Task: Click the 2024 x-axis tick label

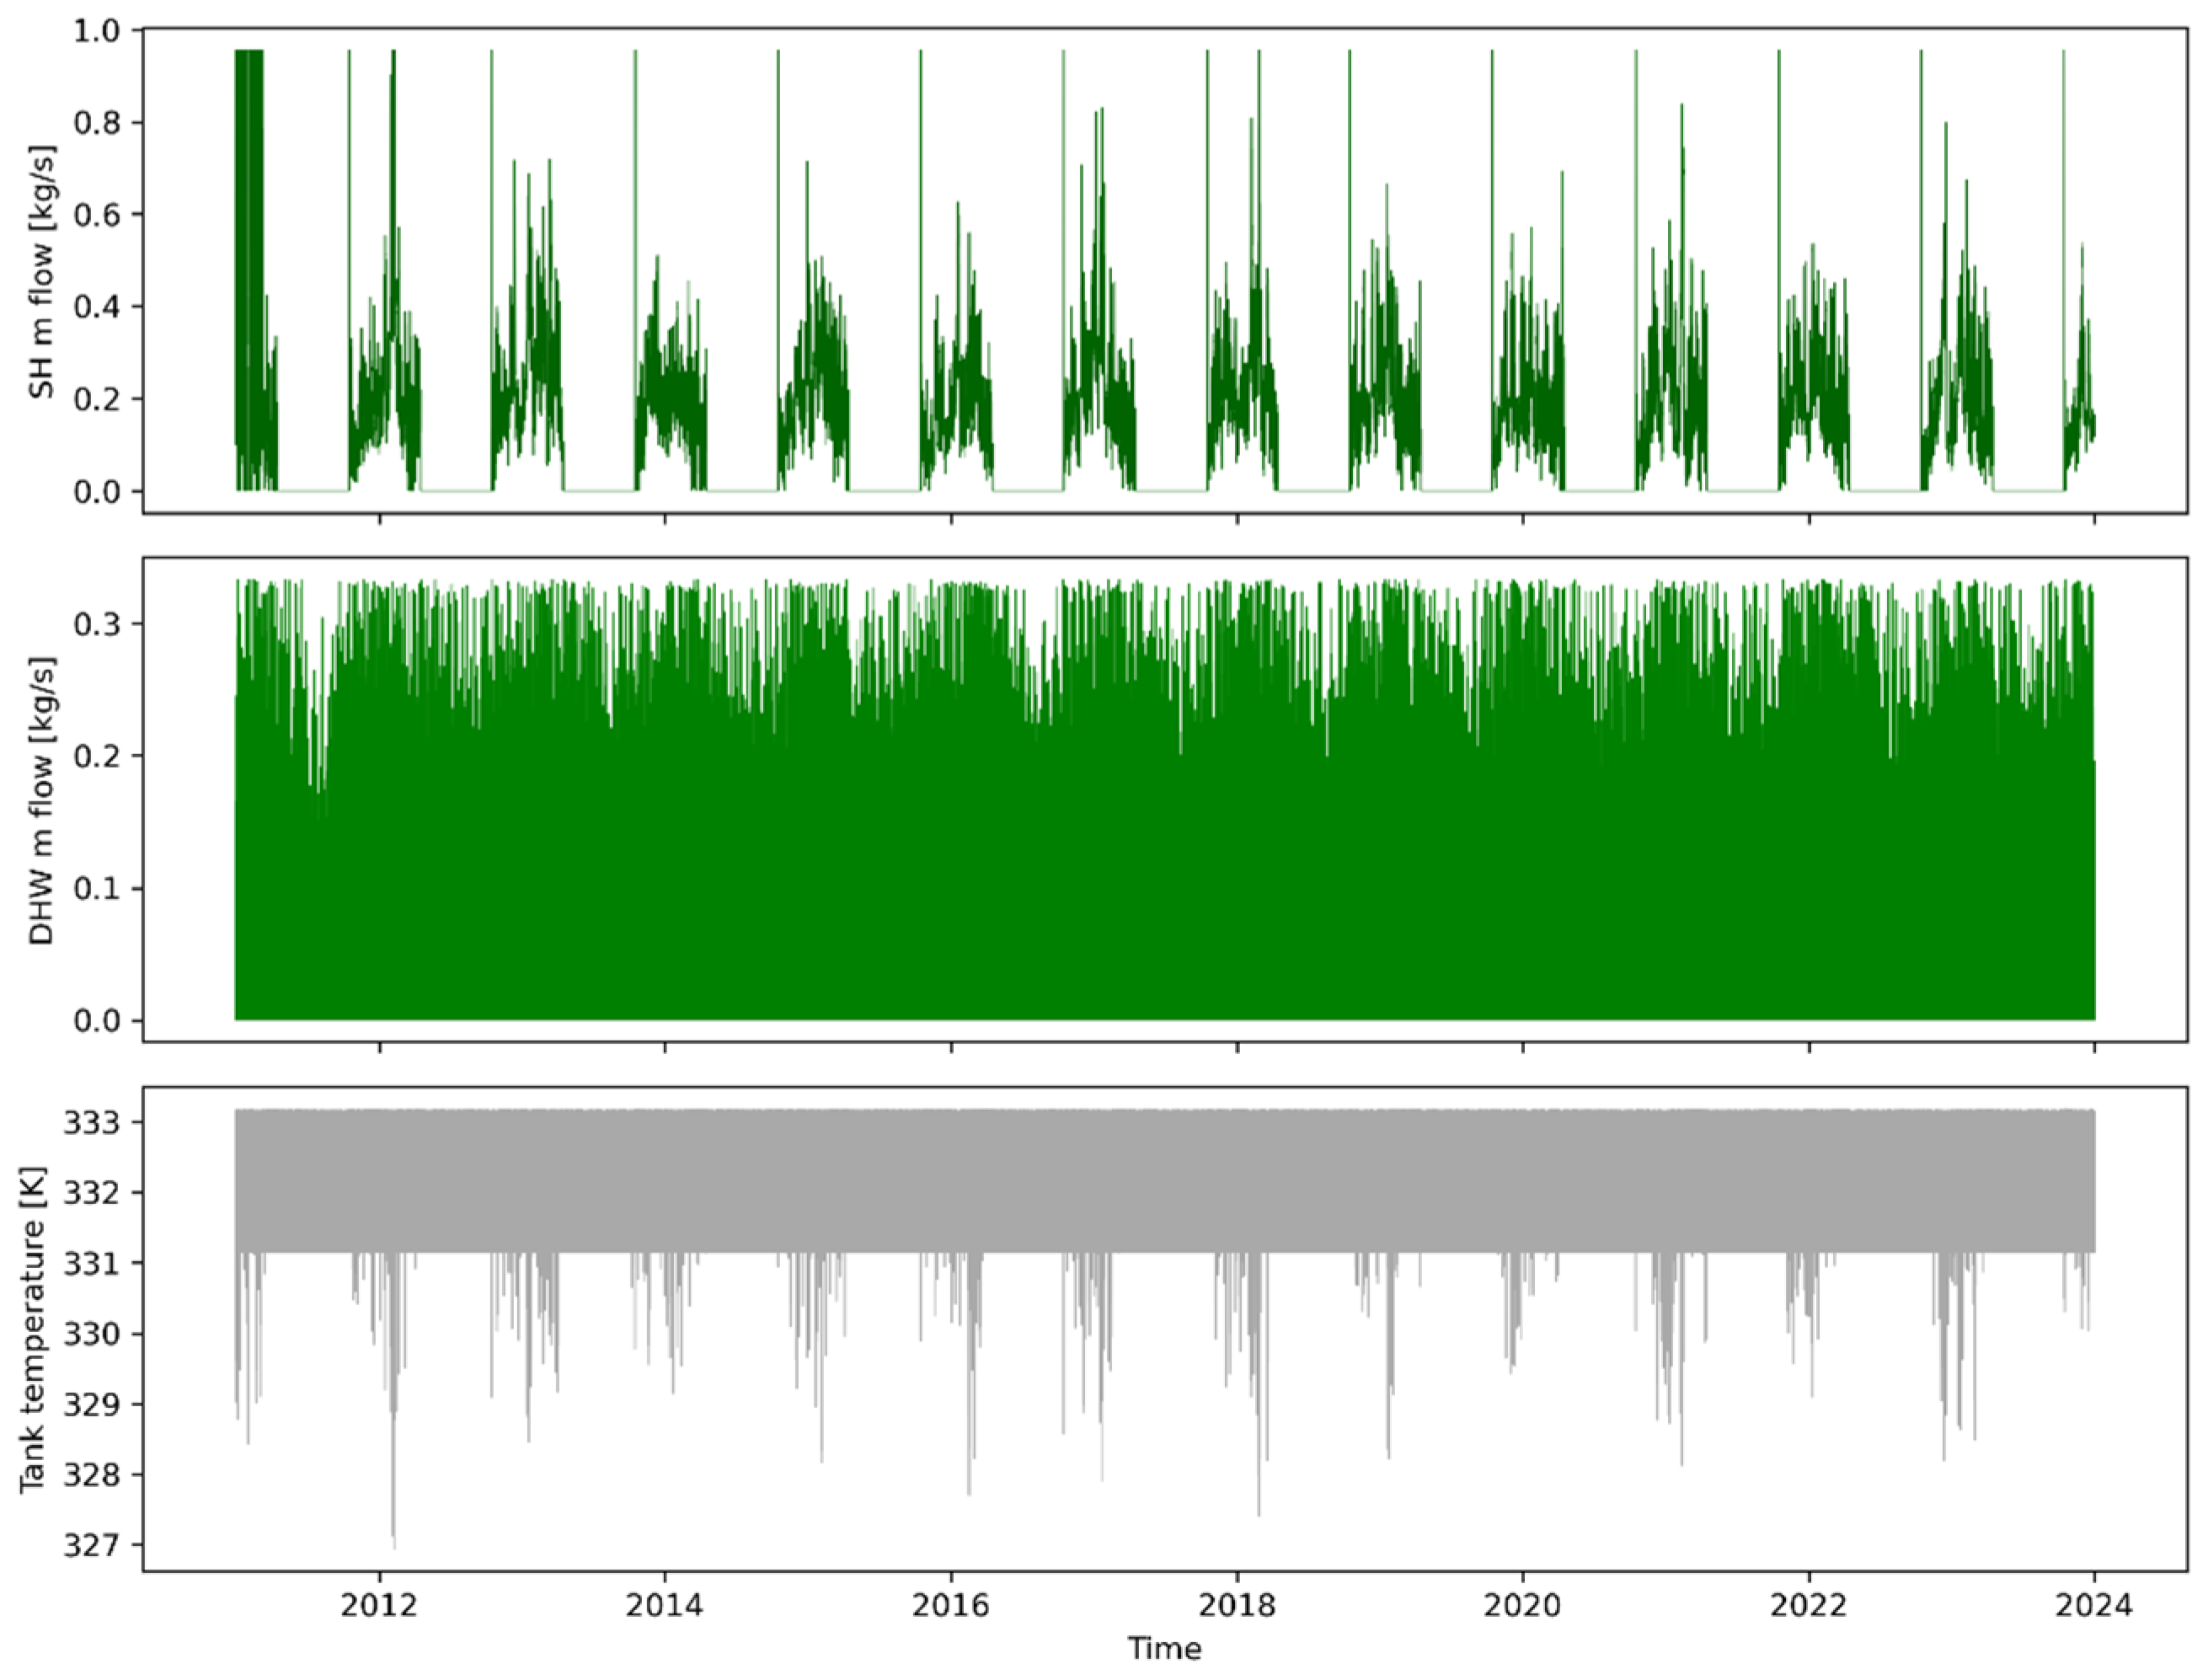Action: coord(2094,1605)
